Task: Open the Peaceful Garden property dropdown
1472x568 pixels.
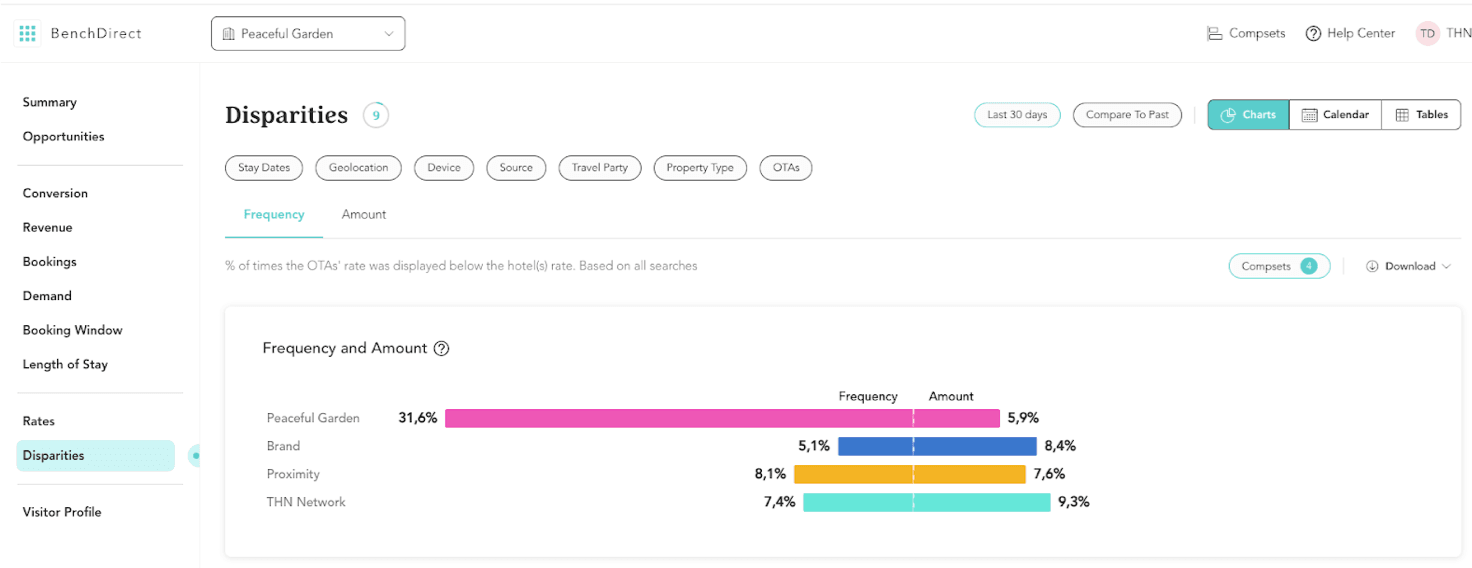Action: 308,34
